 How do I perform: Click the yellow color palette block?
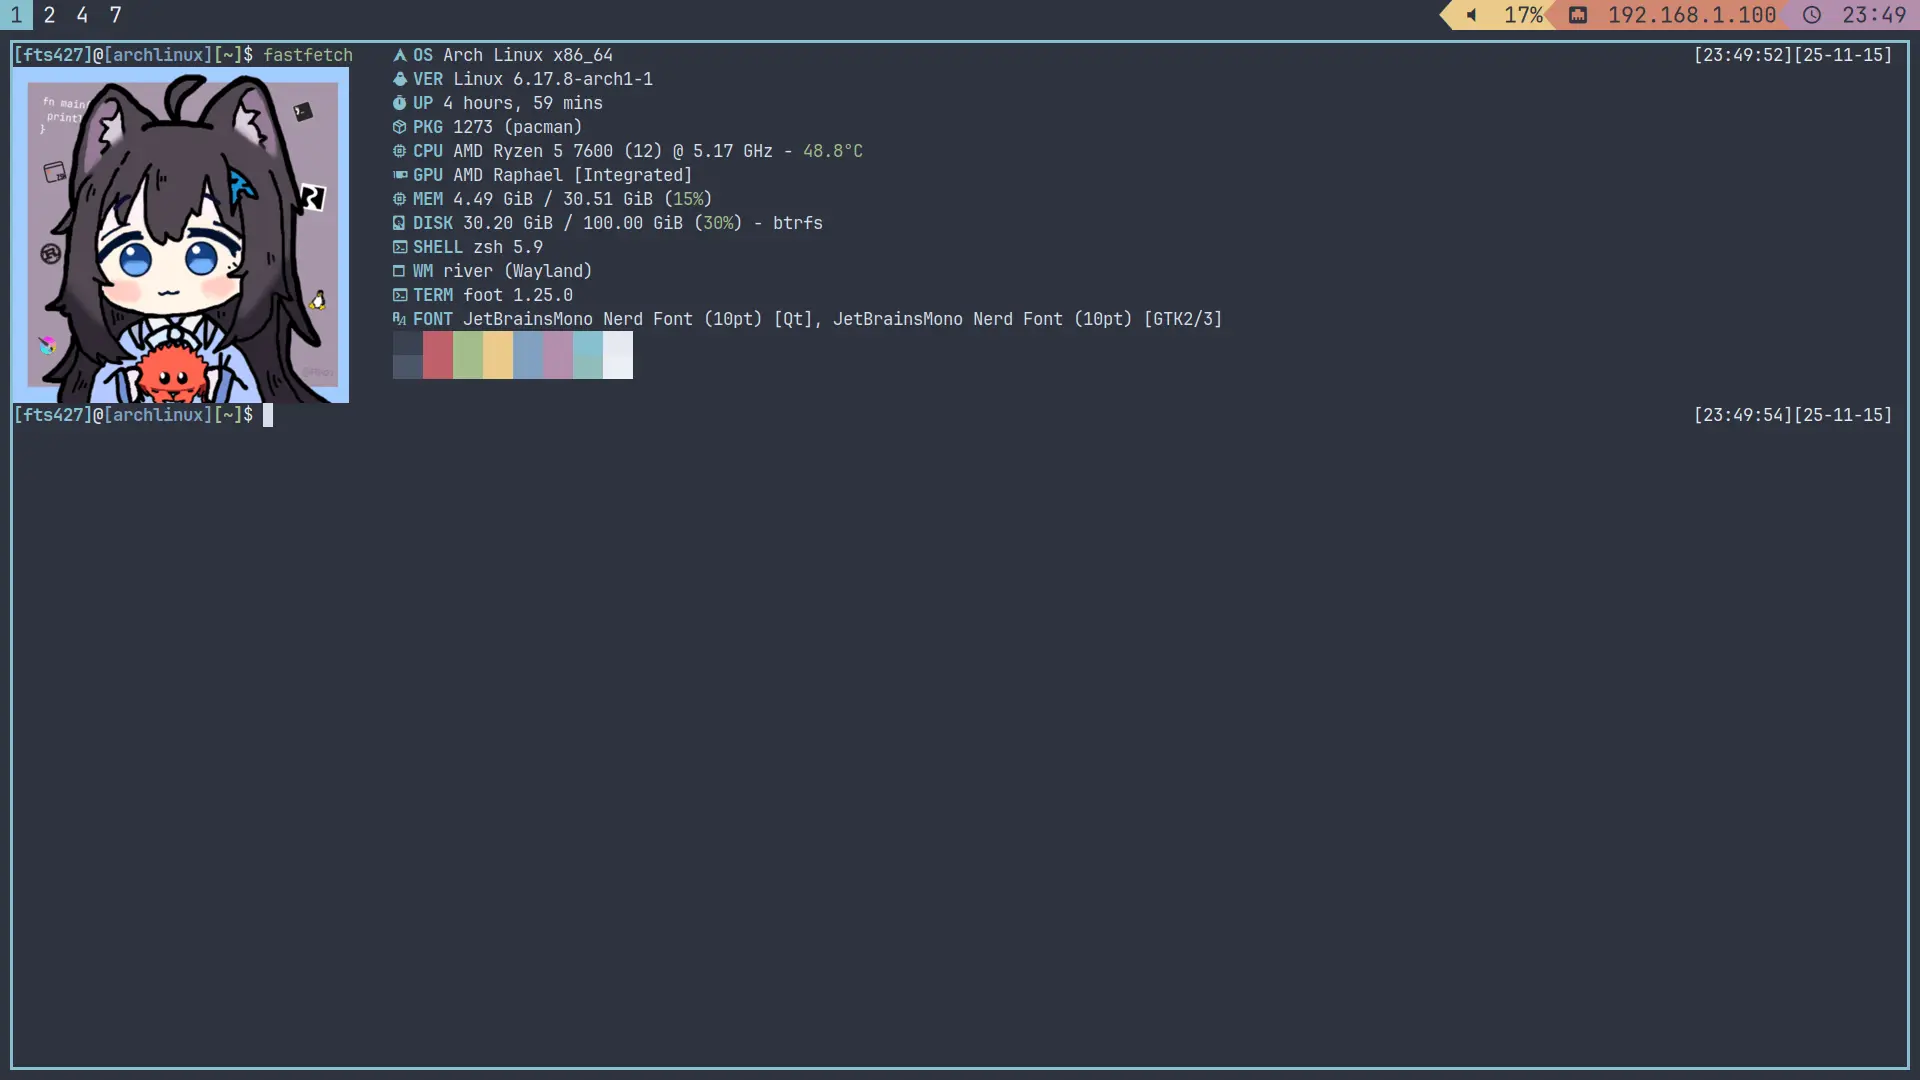[x=497, y=355]
